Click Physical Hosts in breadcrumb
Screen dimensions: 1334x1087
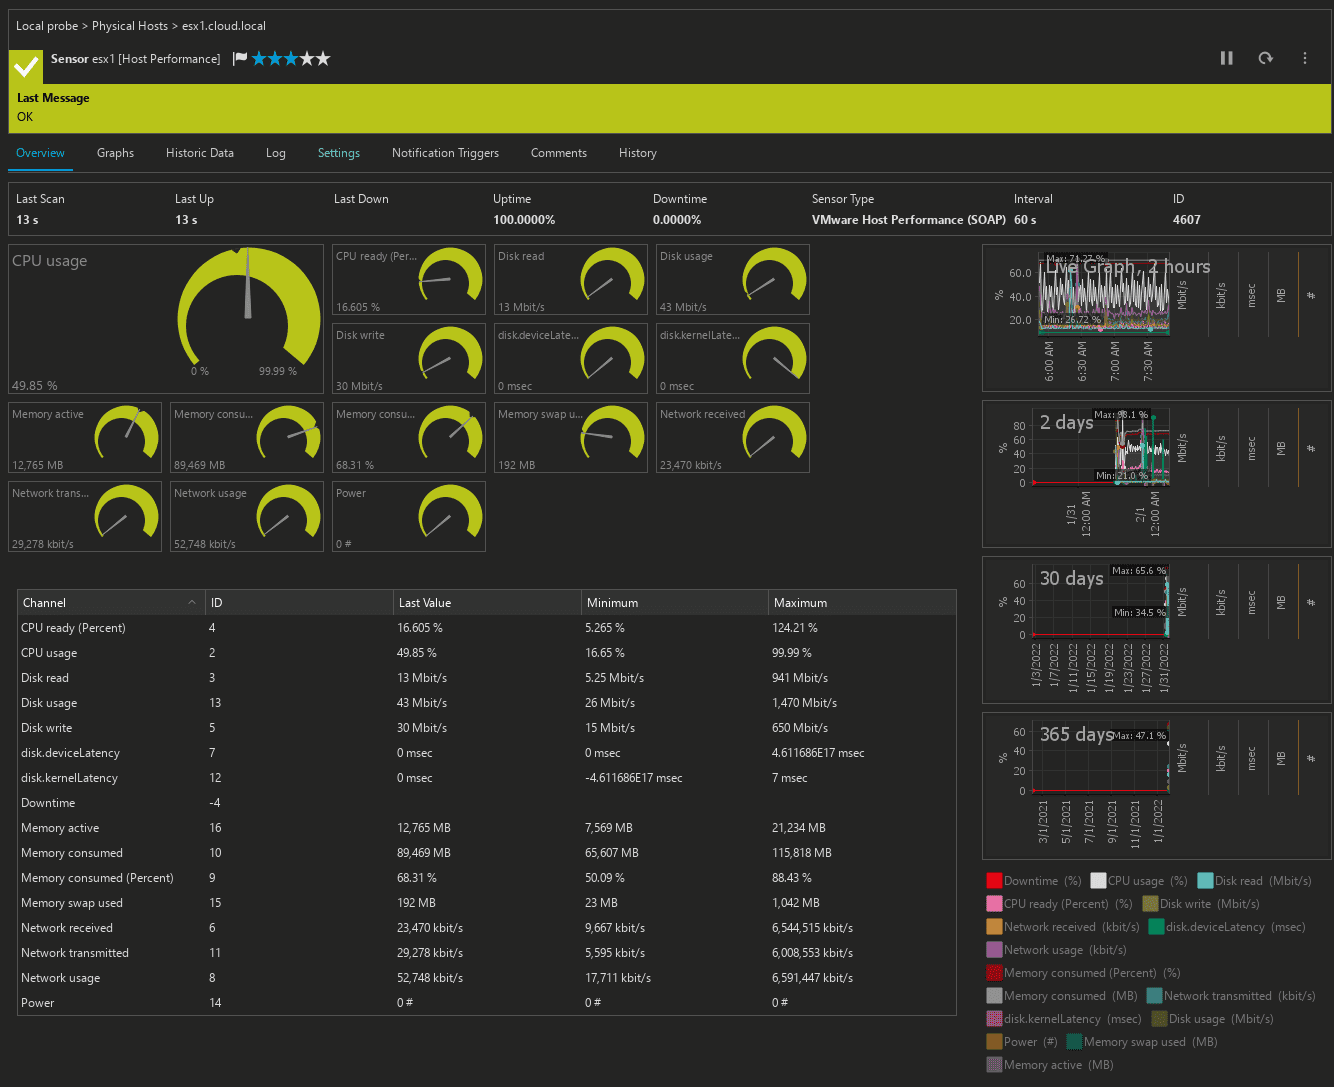(x=130, y=26)
